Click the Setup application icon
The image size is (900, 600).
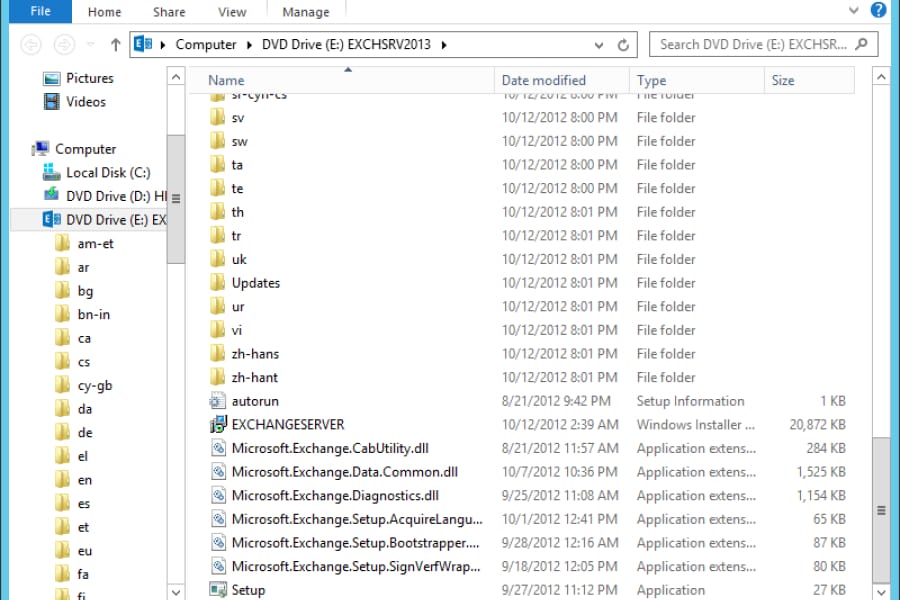(218, 590)
